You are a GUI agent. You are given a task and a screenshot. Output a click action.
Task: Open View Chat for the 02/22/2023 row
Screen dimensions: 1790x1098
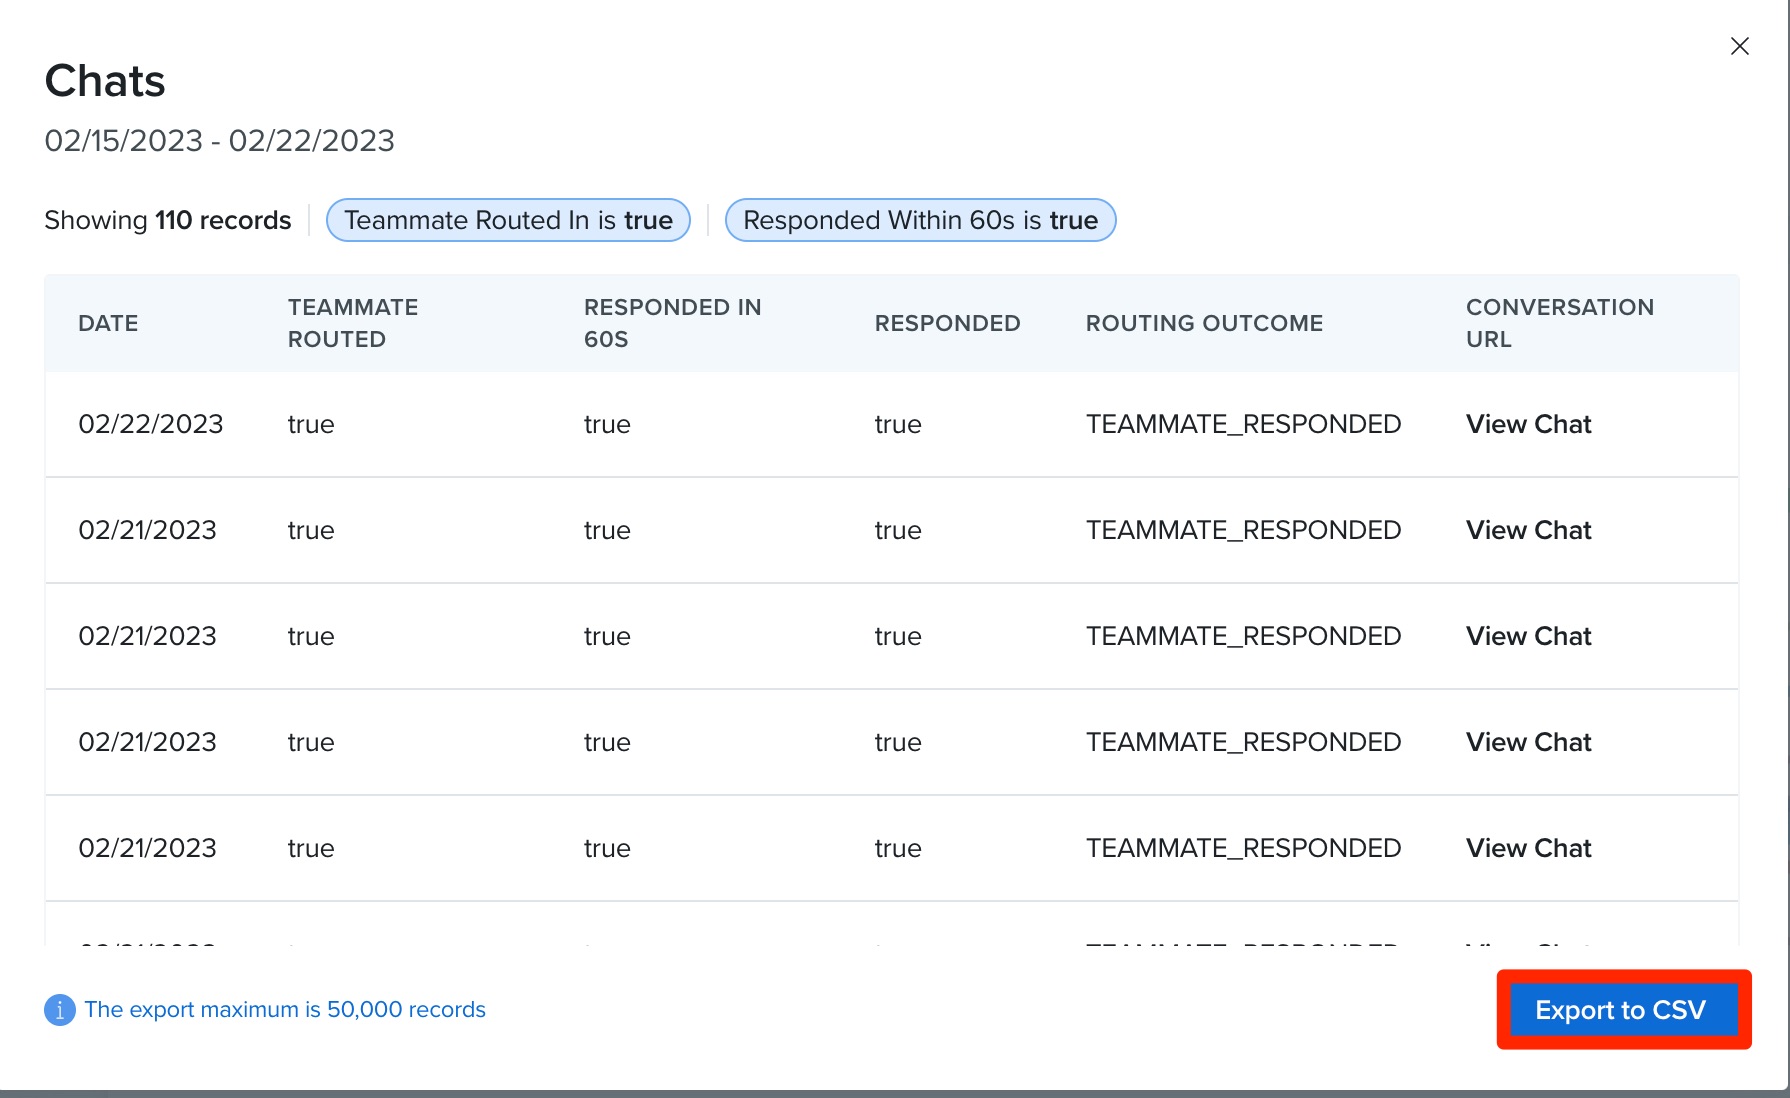[1528, 424]
